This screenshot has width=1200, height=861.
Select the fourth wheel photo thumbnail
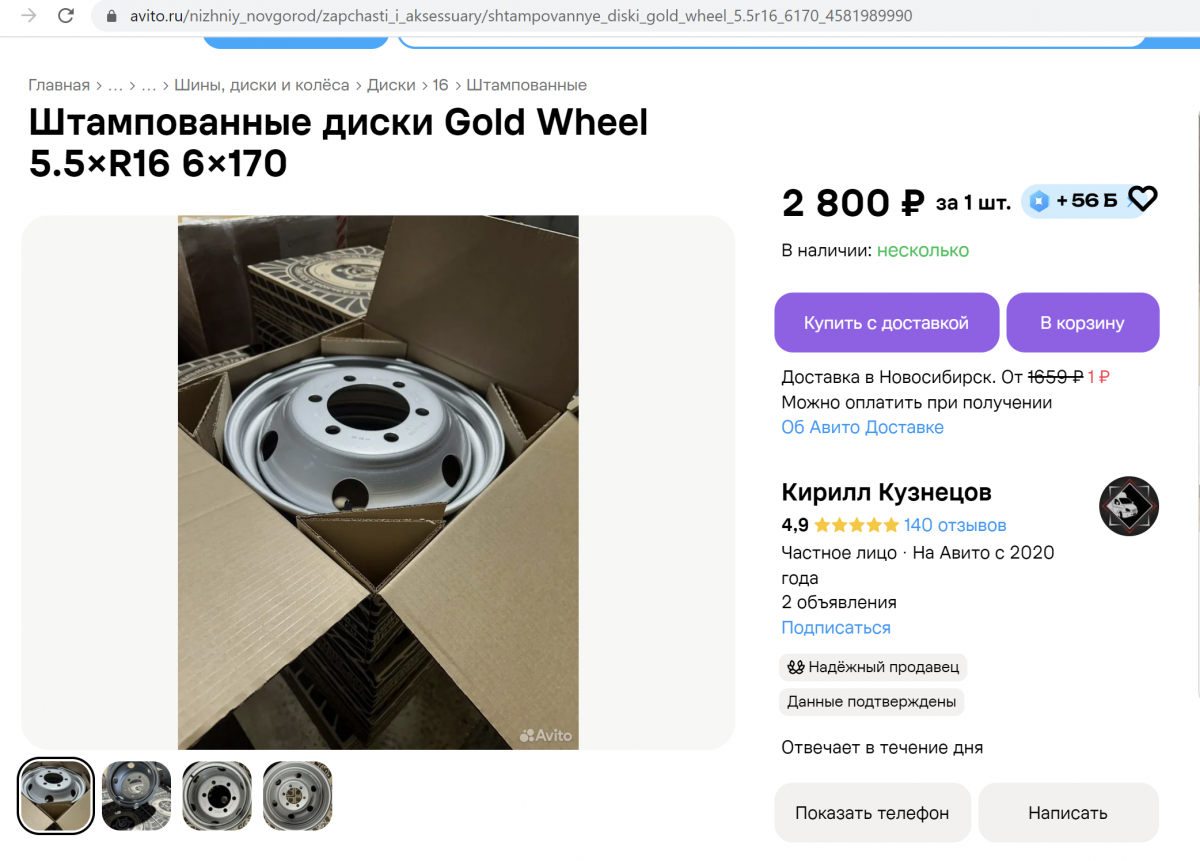(x=297, y=796)
